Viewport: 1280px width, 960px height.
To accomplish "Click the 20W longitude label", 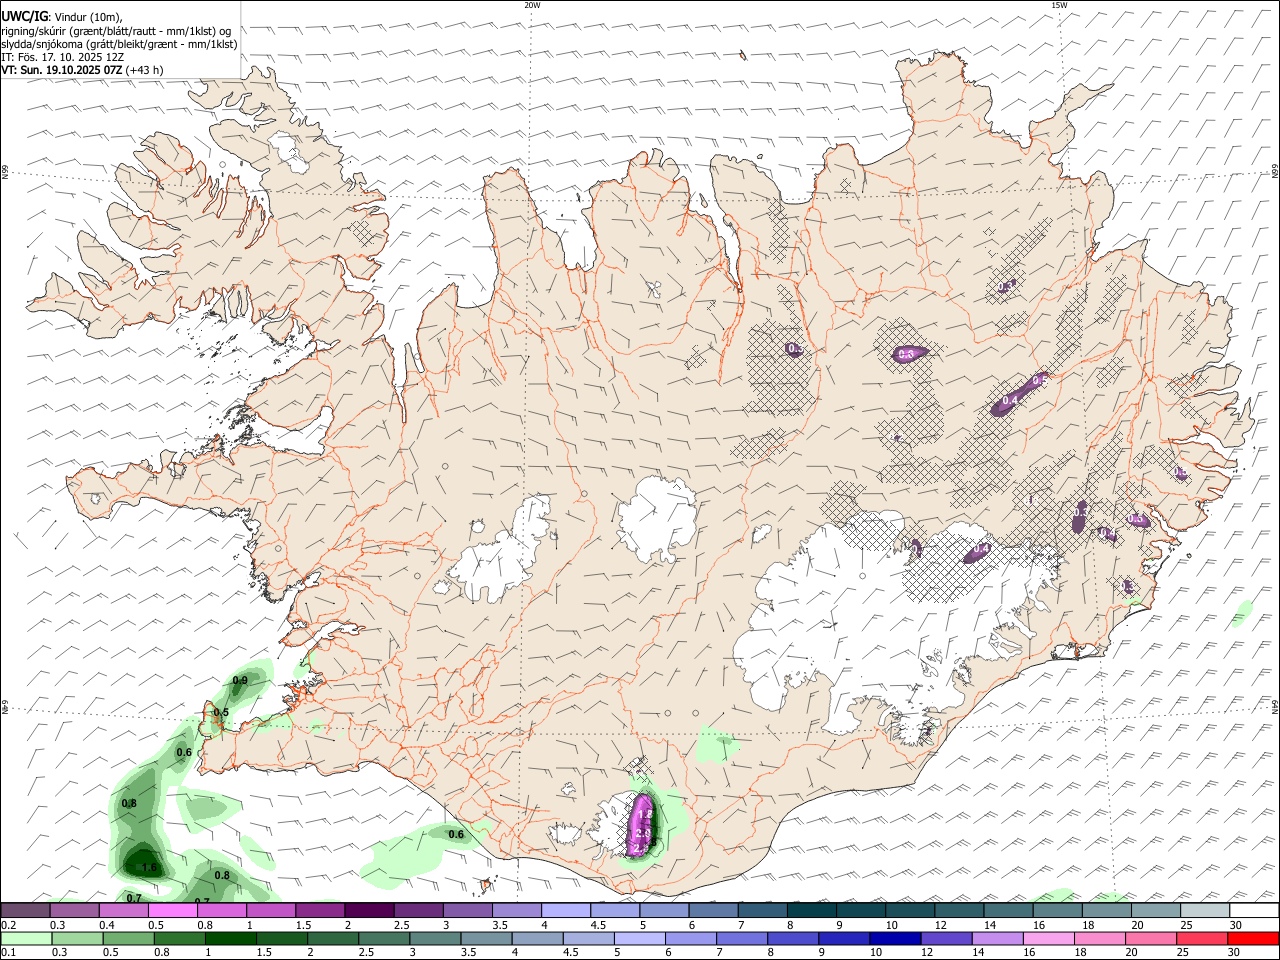I will [x=532, y=5].
